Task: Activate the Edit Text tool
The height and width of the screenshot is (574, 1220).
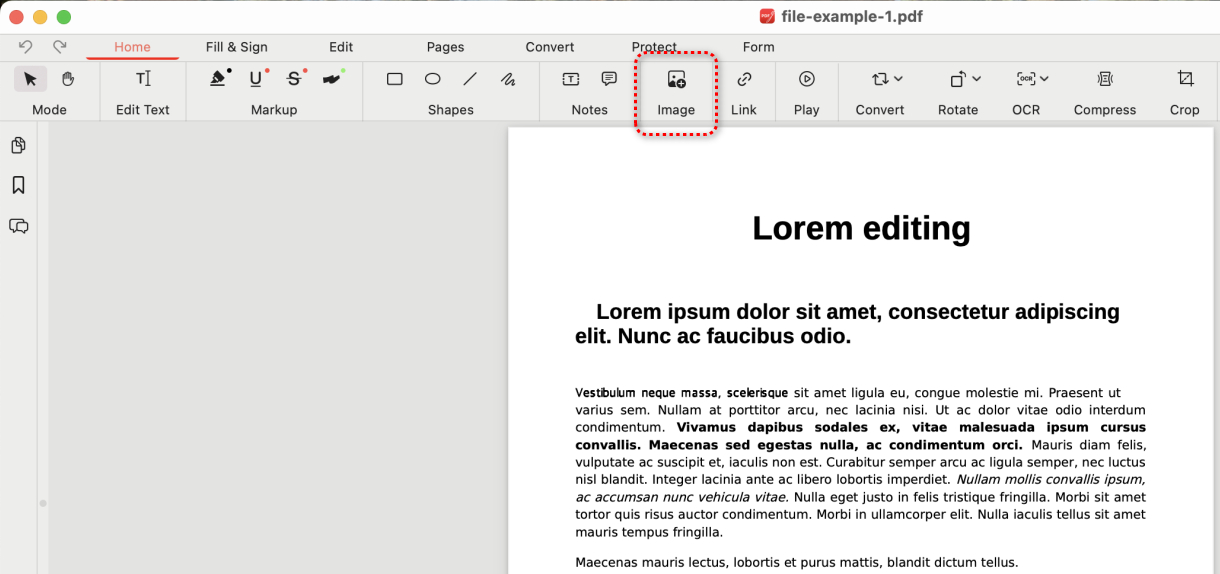Action: click(x=143, y=79)
